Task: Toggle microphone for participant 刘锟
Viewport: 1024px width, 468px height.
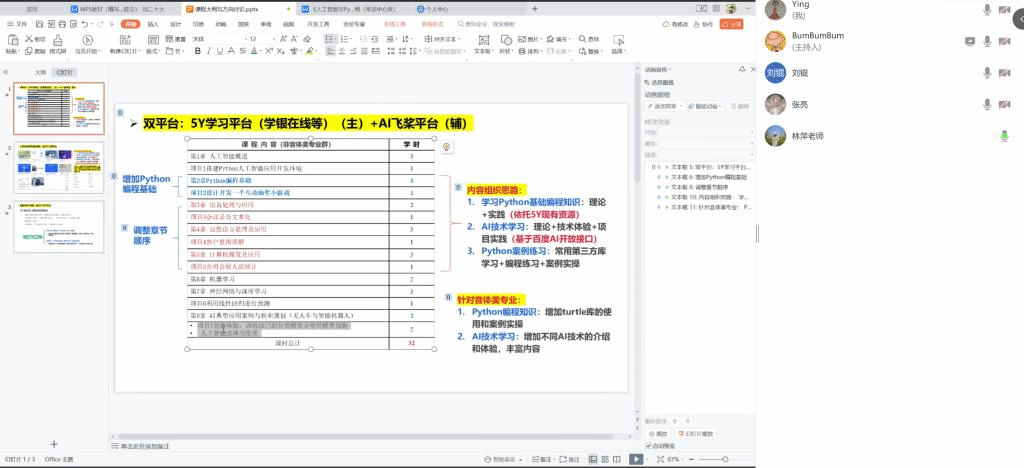Action: (988, 73)
